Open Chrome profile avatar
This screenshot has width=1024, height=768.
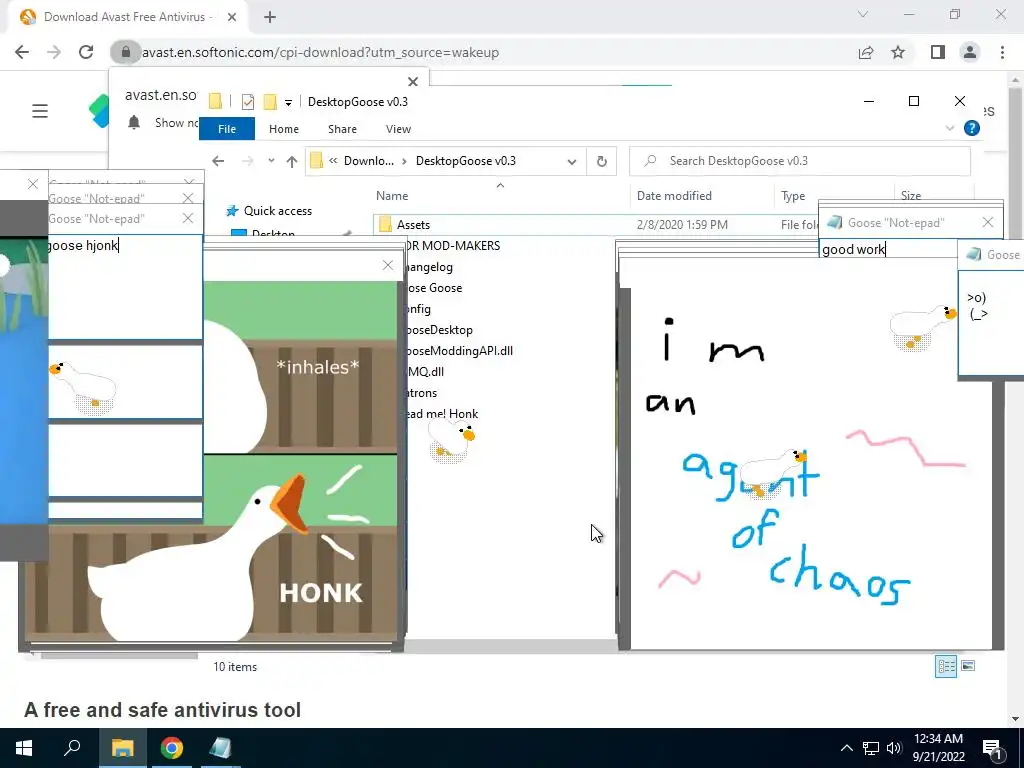[x=970, y=52]
